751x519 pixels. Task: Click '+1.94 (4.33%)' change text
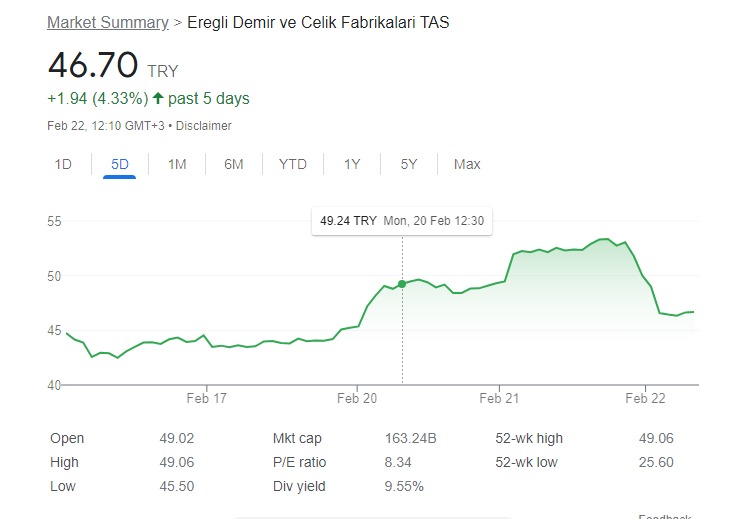[98, 99]
